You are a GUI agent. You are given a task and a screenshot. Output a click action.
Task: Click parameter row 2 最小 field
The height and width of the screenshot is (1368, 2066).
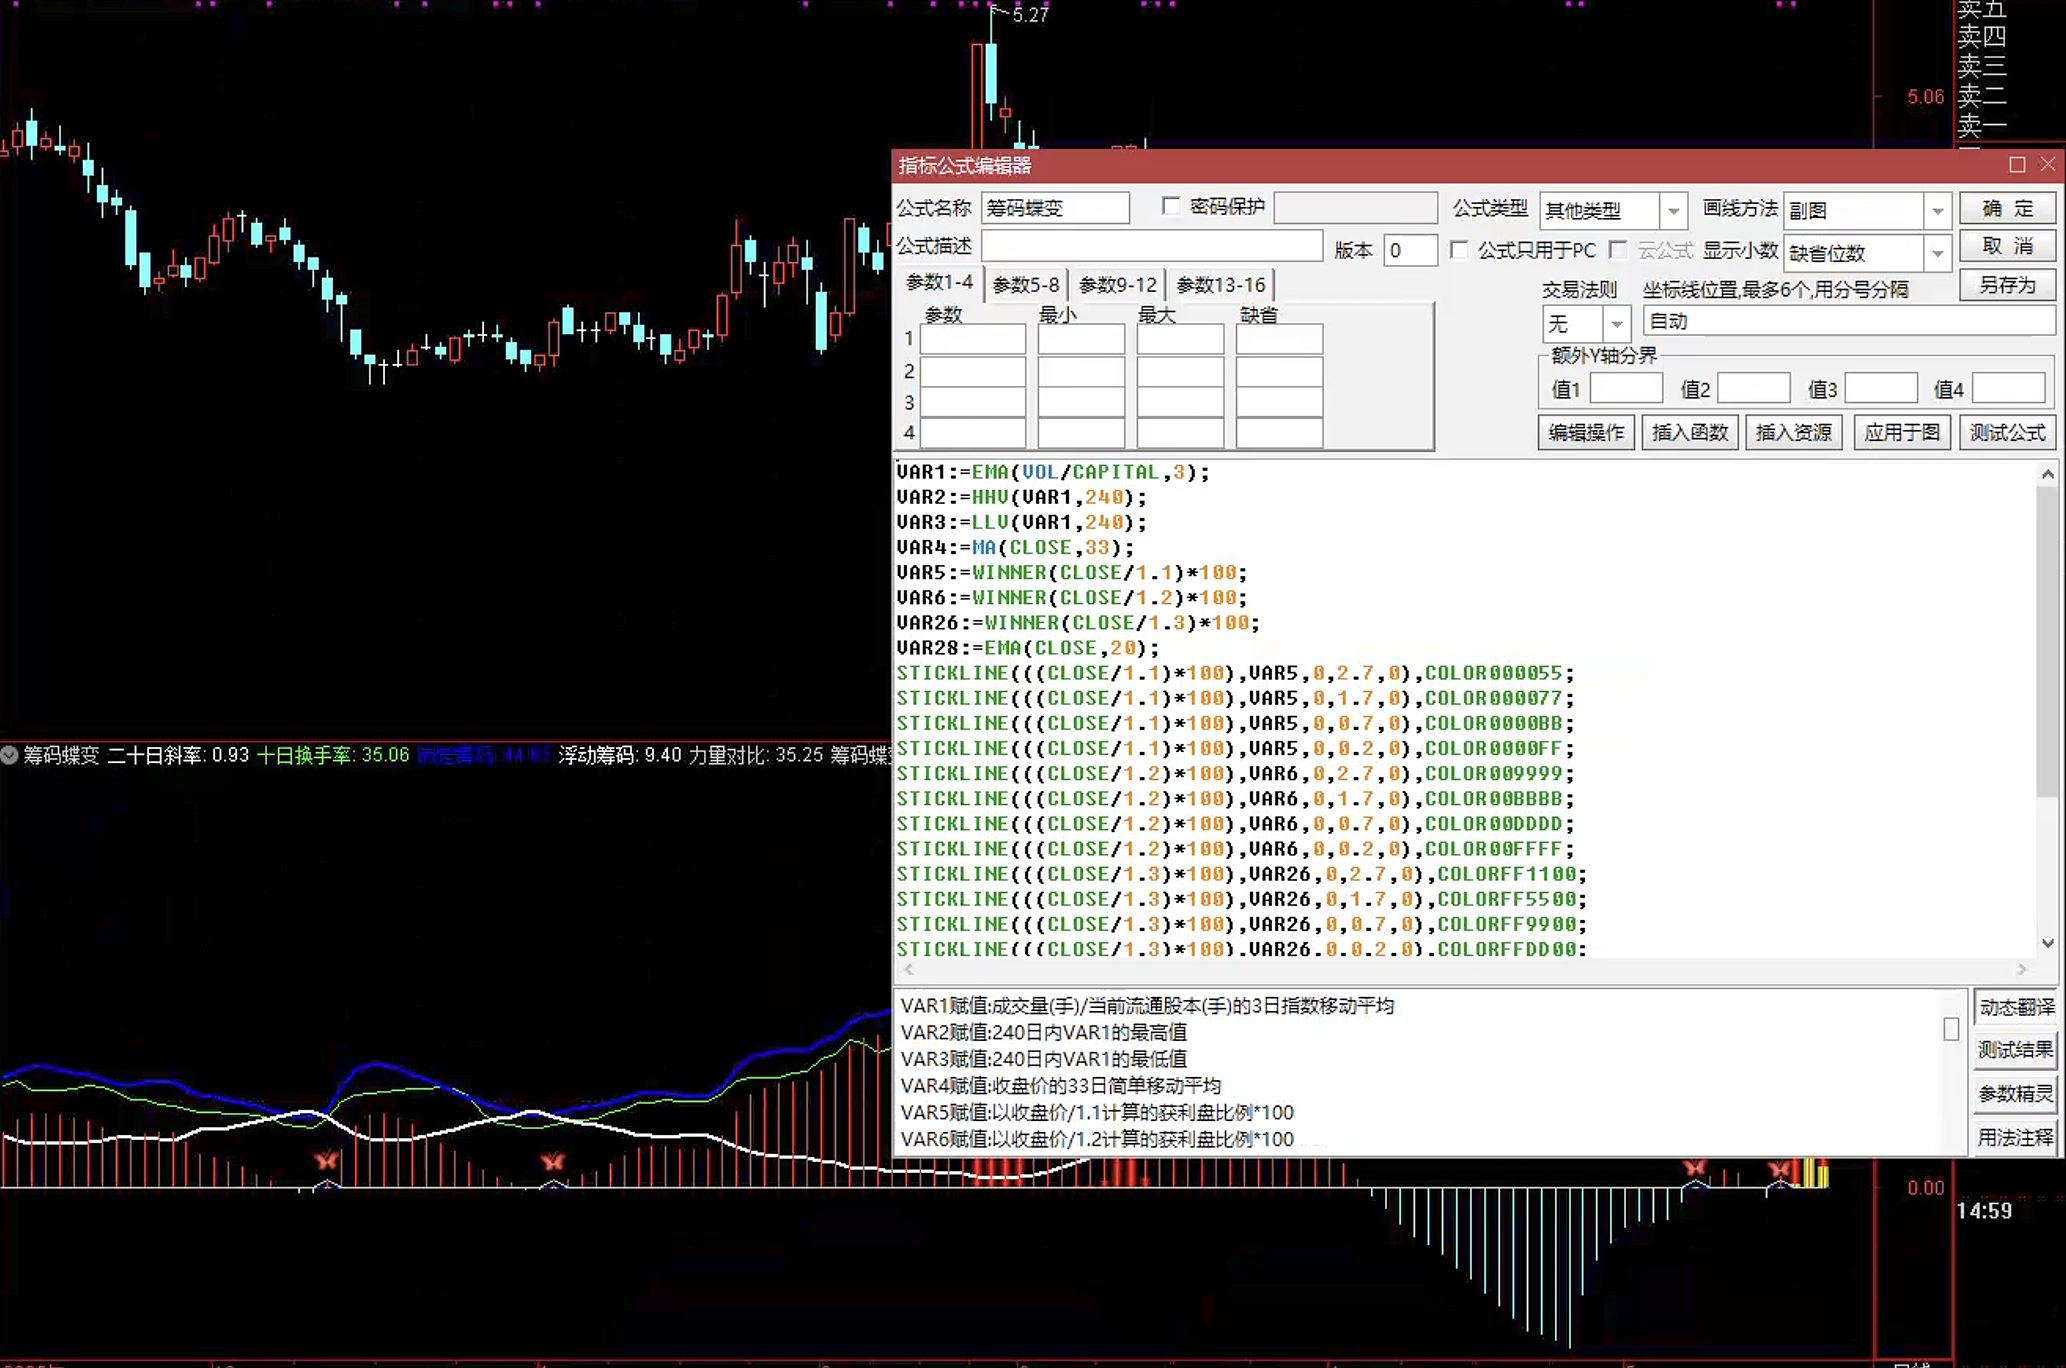tap(1081, 371)
